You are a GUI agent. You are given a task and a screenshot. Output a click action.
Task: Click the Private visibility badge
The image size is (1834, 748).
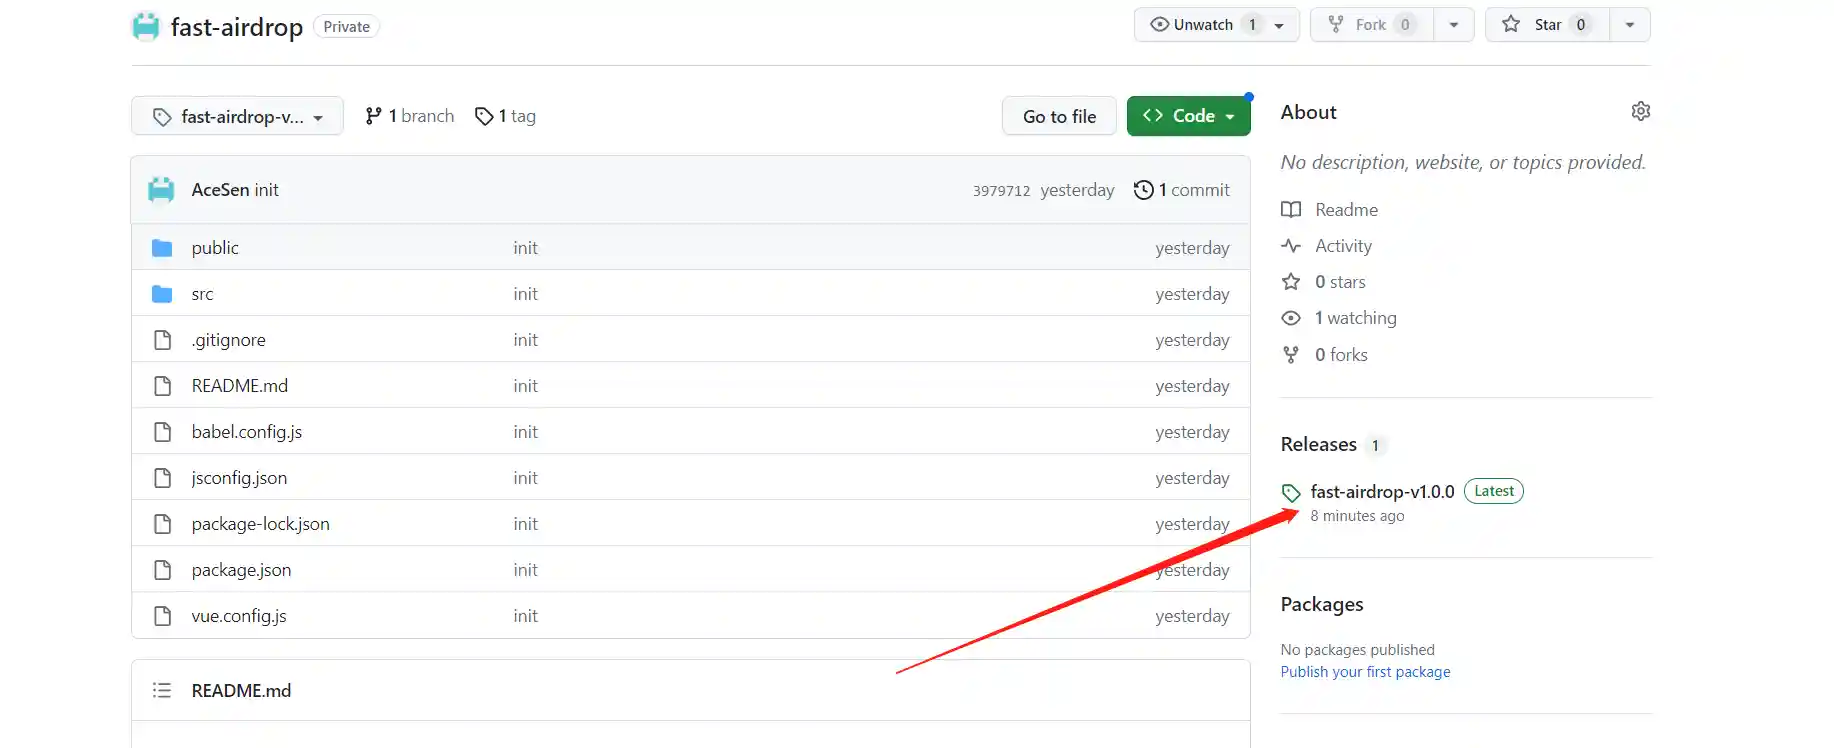click(x=347, y=27)
